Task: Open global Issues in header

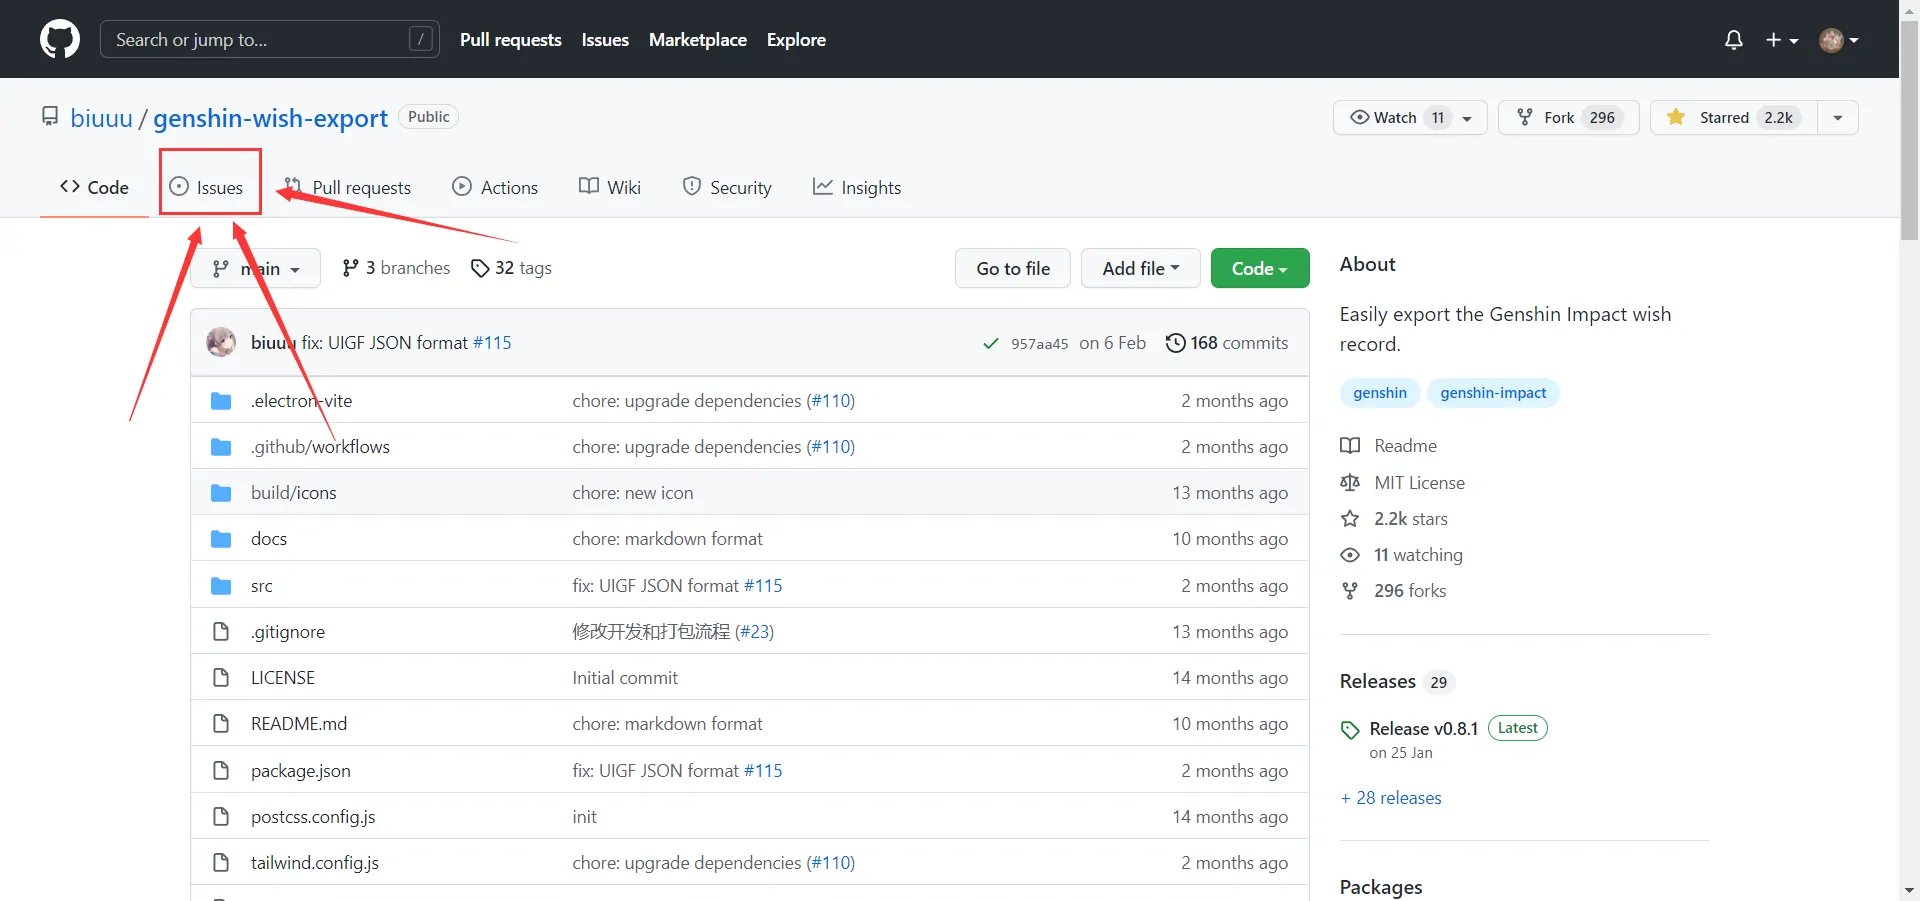Action: pyautogui.click(x=605, y=40)
